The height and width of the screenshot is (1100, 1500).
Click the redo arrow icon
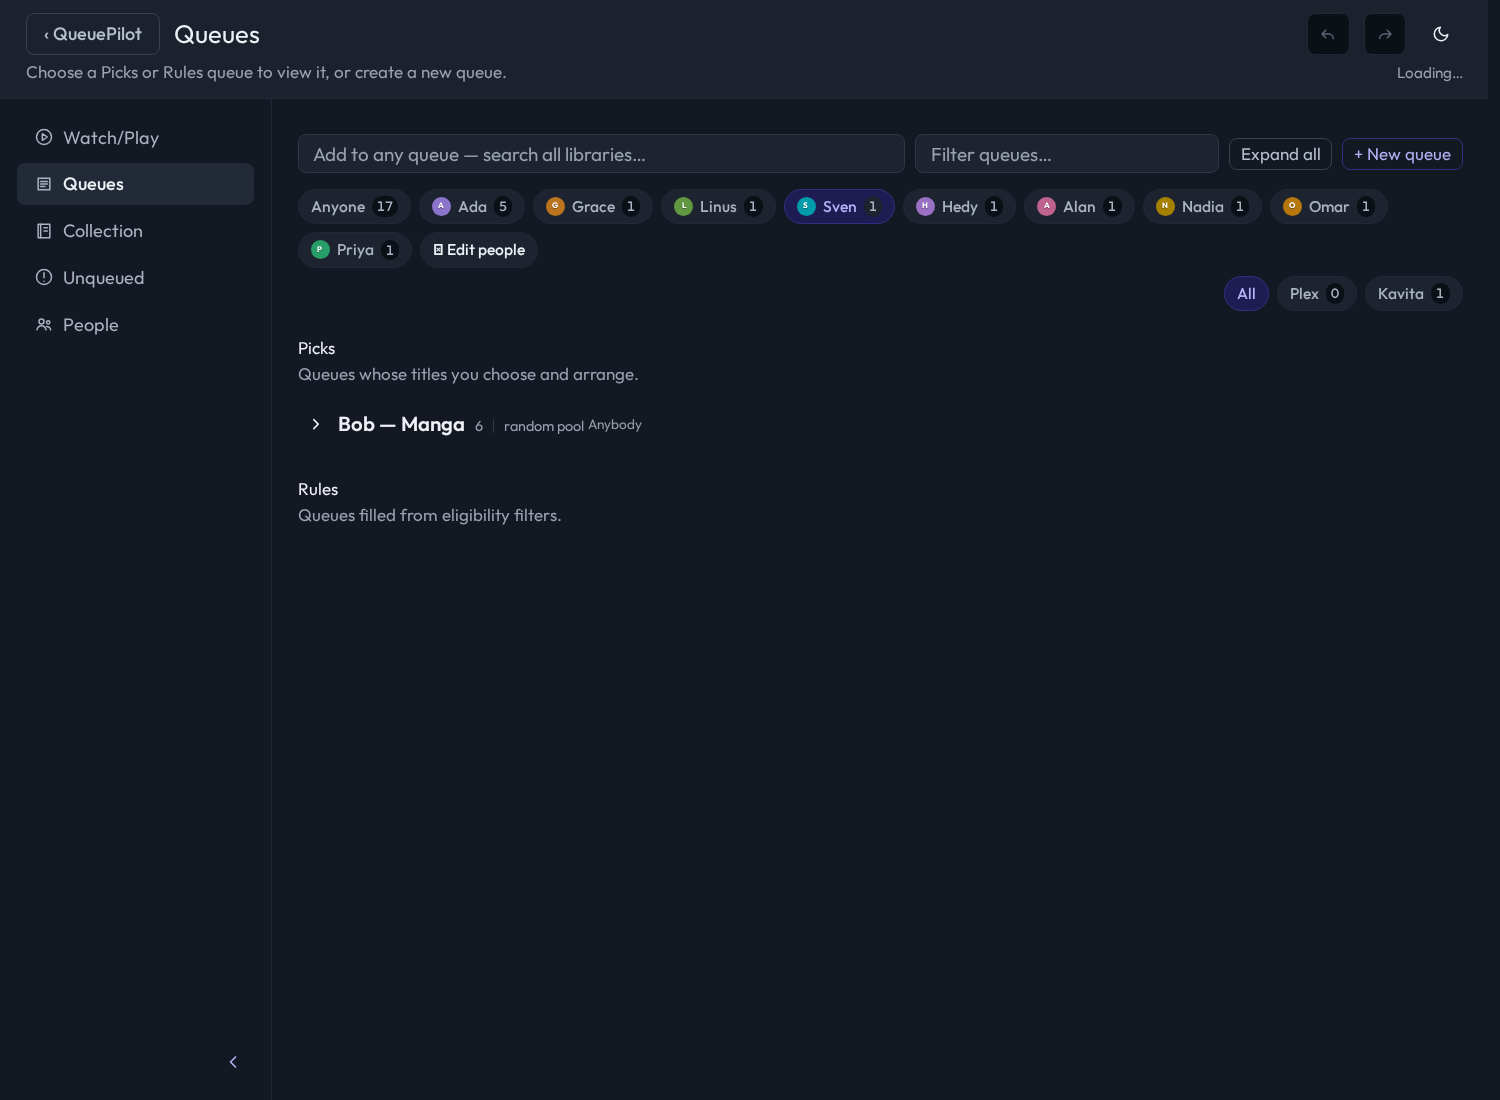coord(1385,34)
